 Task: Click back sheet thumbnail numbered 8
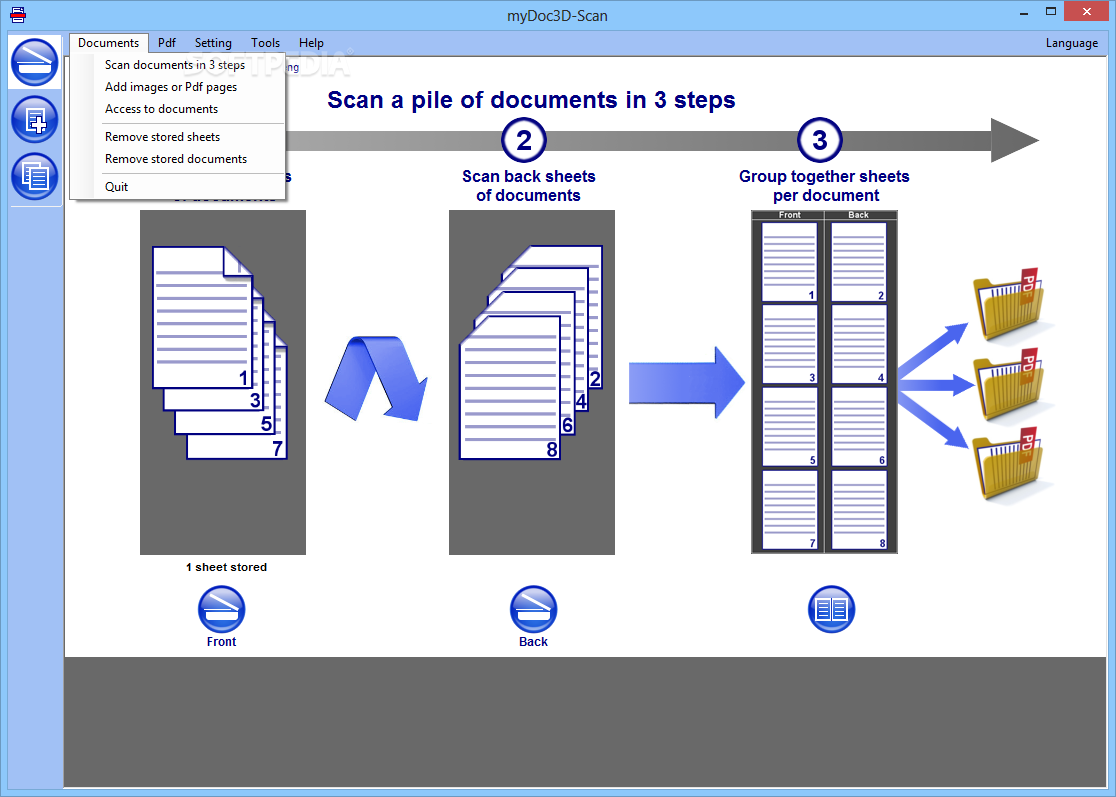pyautogui.click(x=859, y=510)
